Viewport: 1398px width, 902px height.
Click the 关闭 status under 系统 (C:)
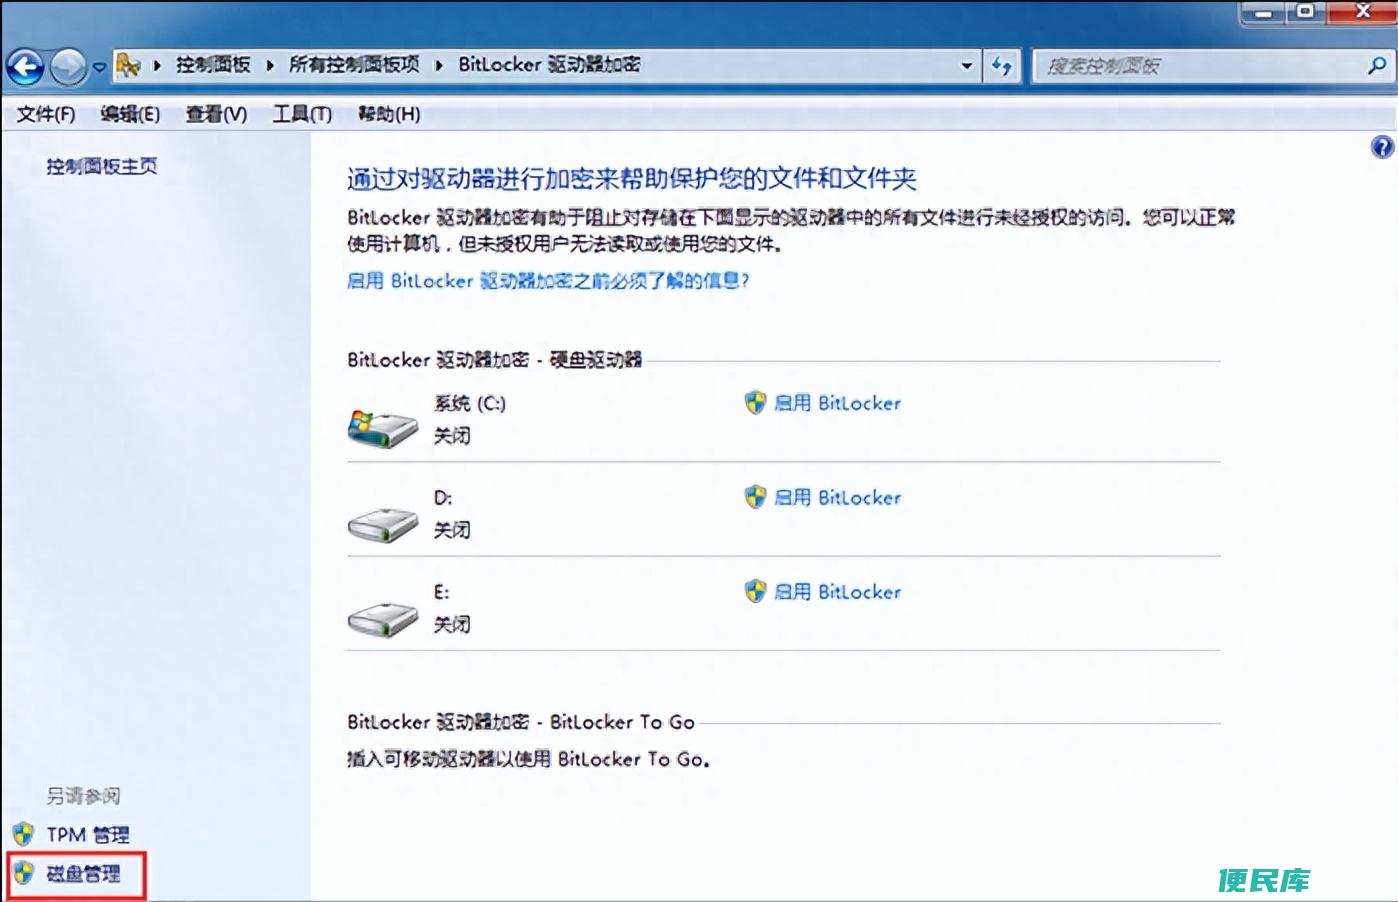pyautogui.click(x=452, y=436)
